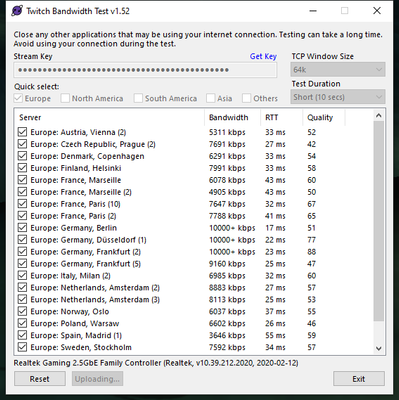Viewport: 399px width, 400px height.
Task: Uncheck the Spain, Madrid (1) server checkbox
Action: [22, 335]
